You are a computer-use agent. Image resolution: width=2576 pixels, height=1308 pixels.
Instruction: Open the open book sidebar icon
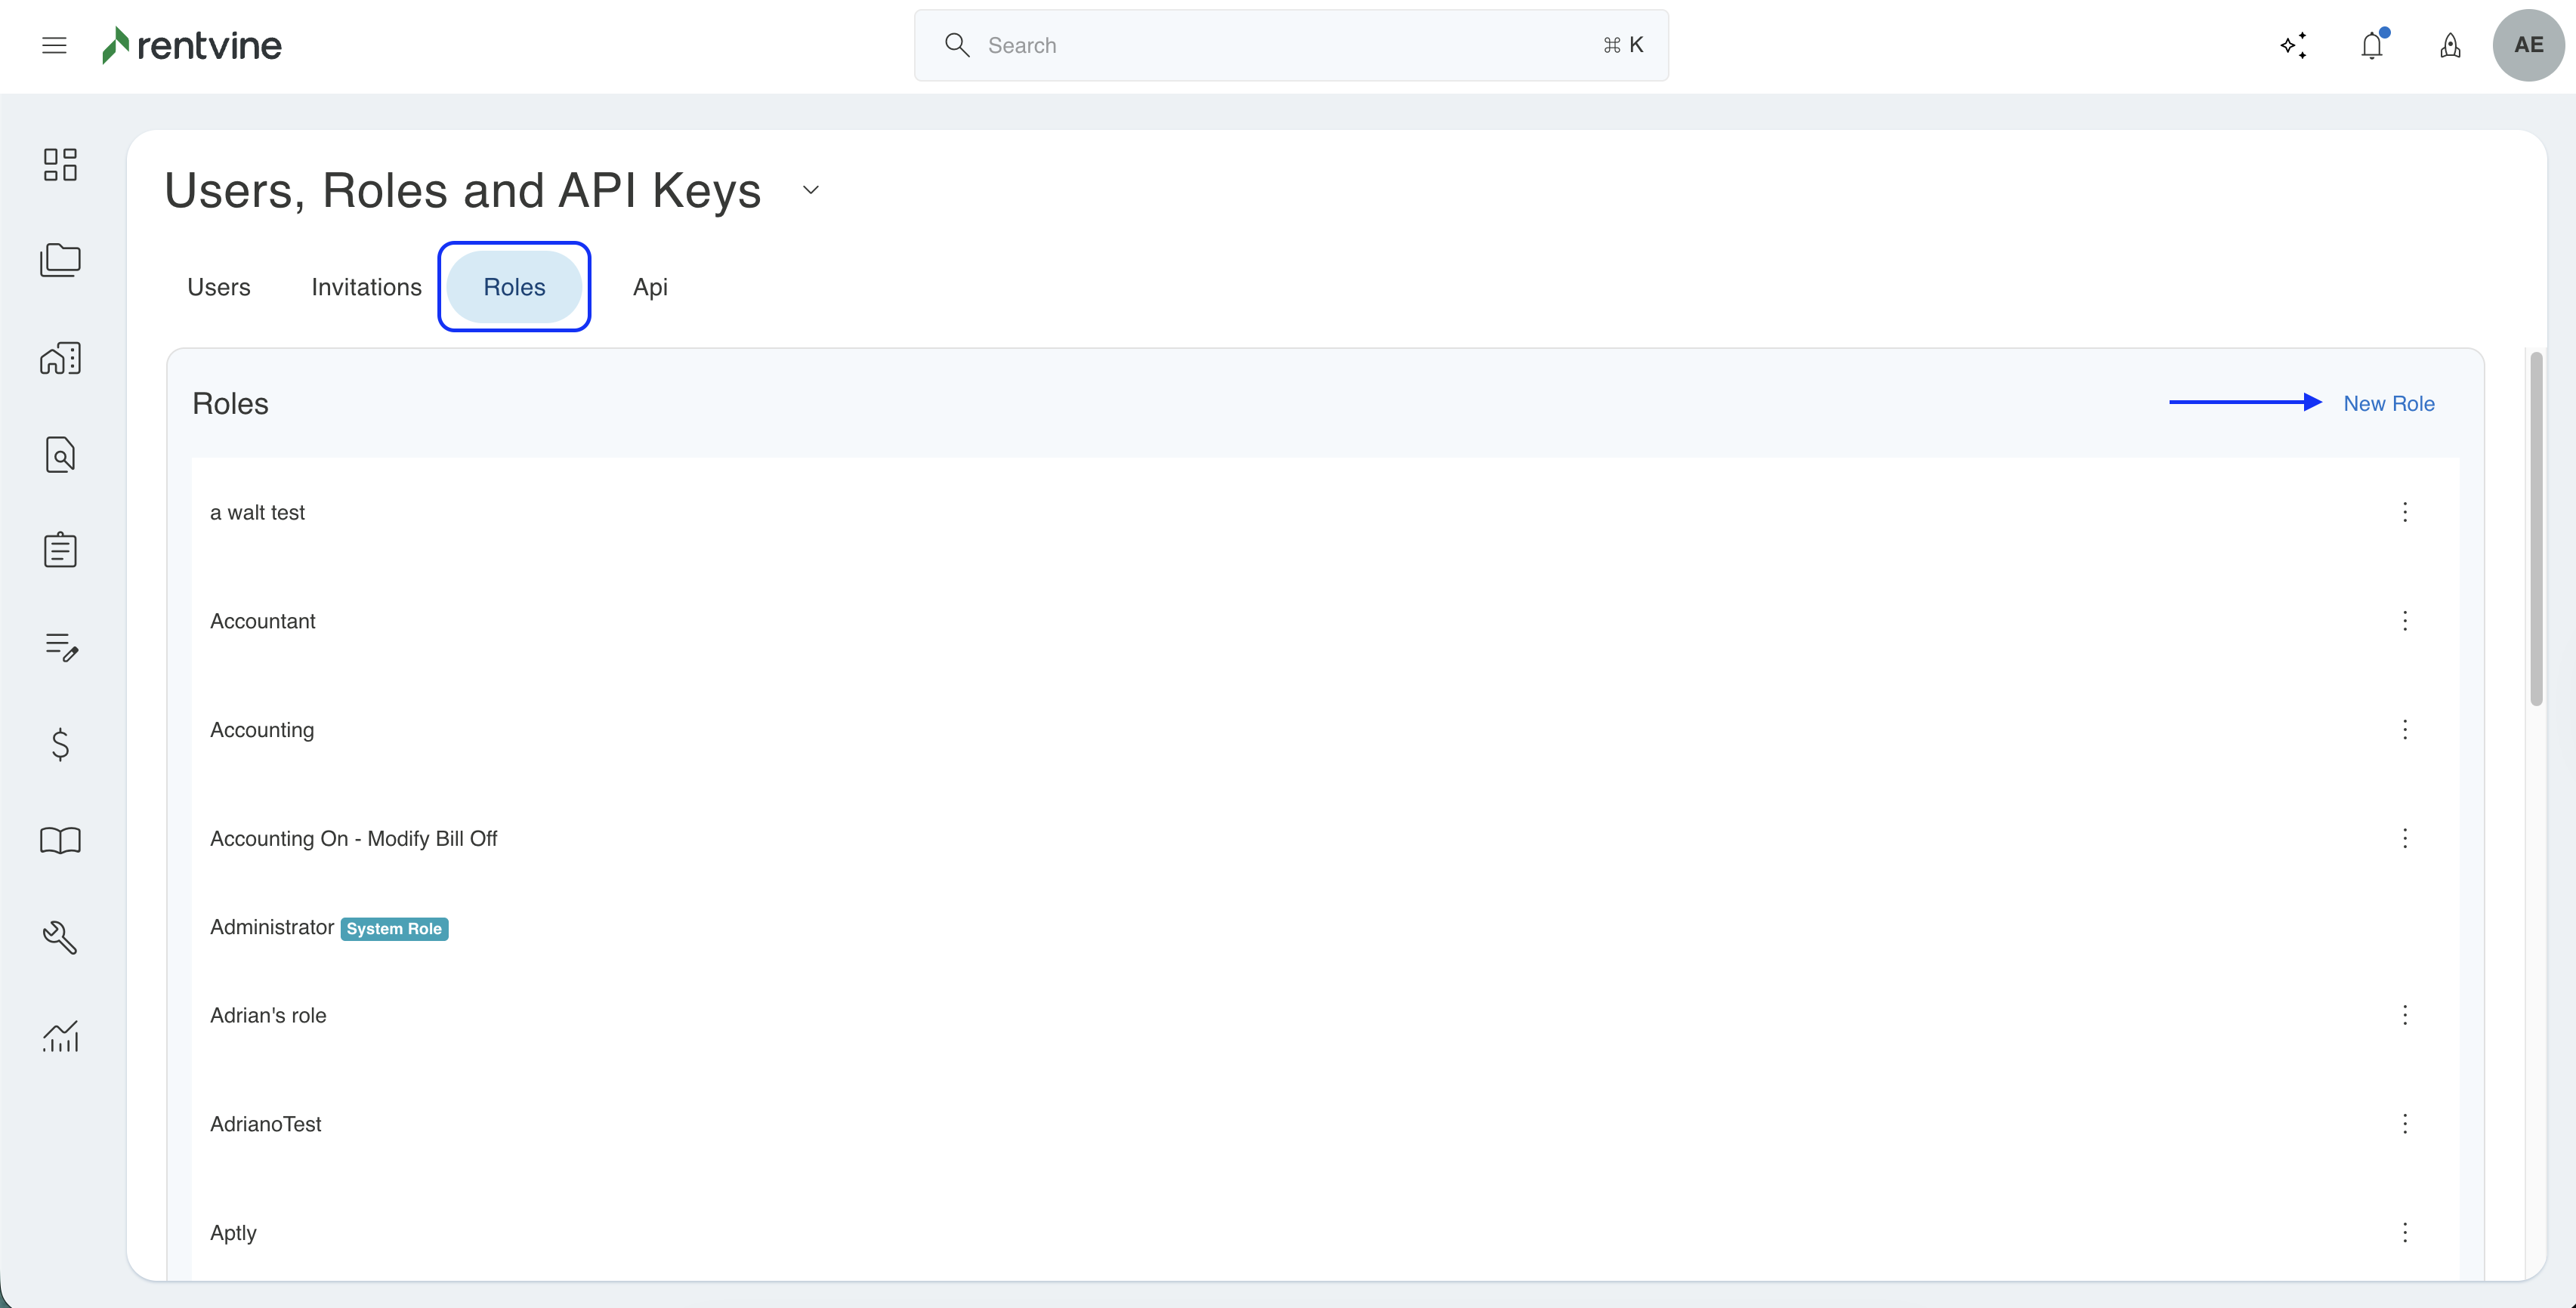pos(60,840)
